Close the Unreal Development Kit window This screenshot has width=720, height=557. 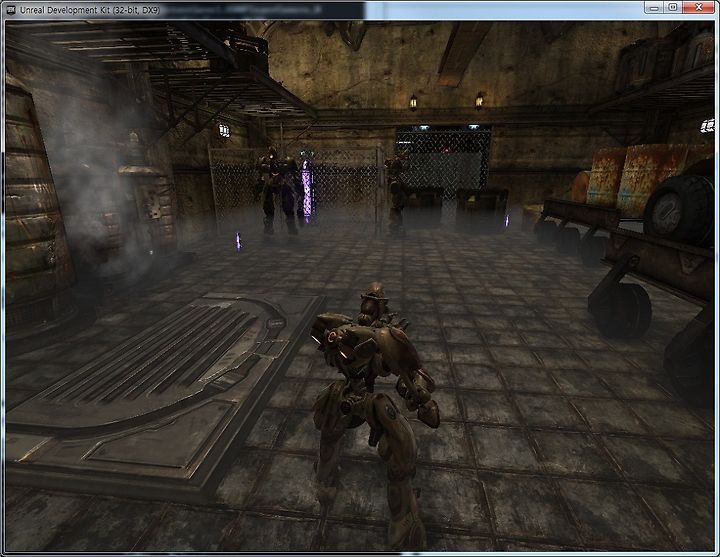pos(698,7)
